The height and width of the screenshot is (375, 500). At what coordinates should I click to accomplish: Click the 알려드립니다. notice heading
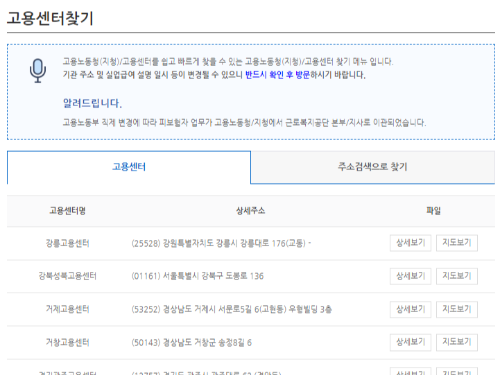click(x=92, y=103)
